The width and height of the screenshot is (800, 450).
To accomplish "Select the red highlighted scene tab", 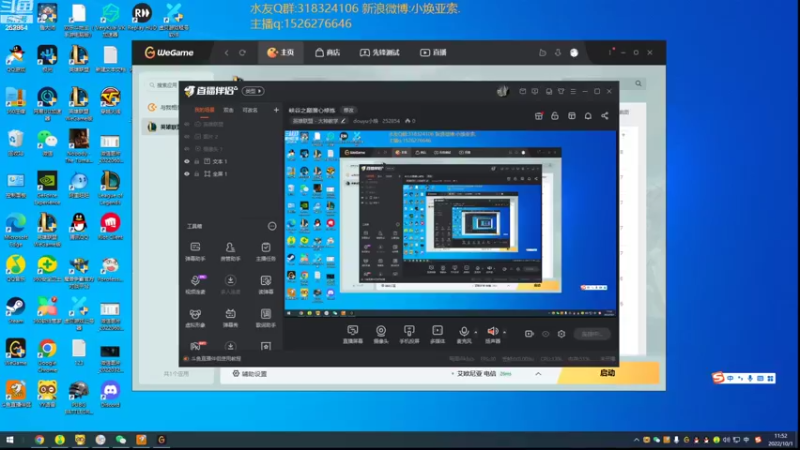I will 204,110.
